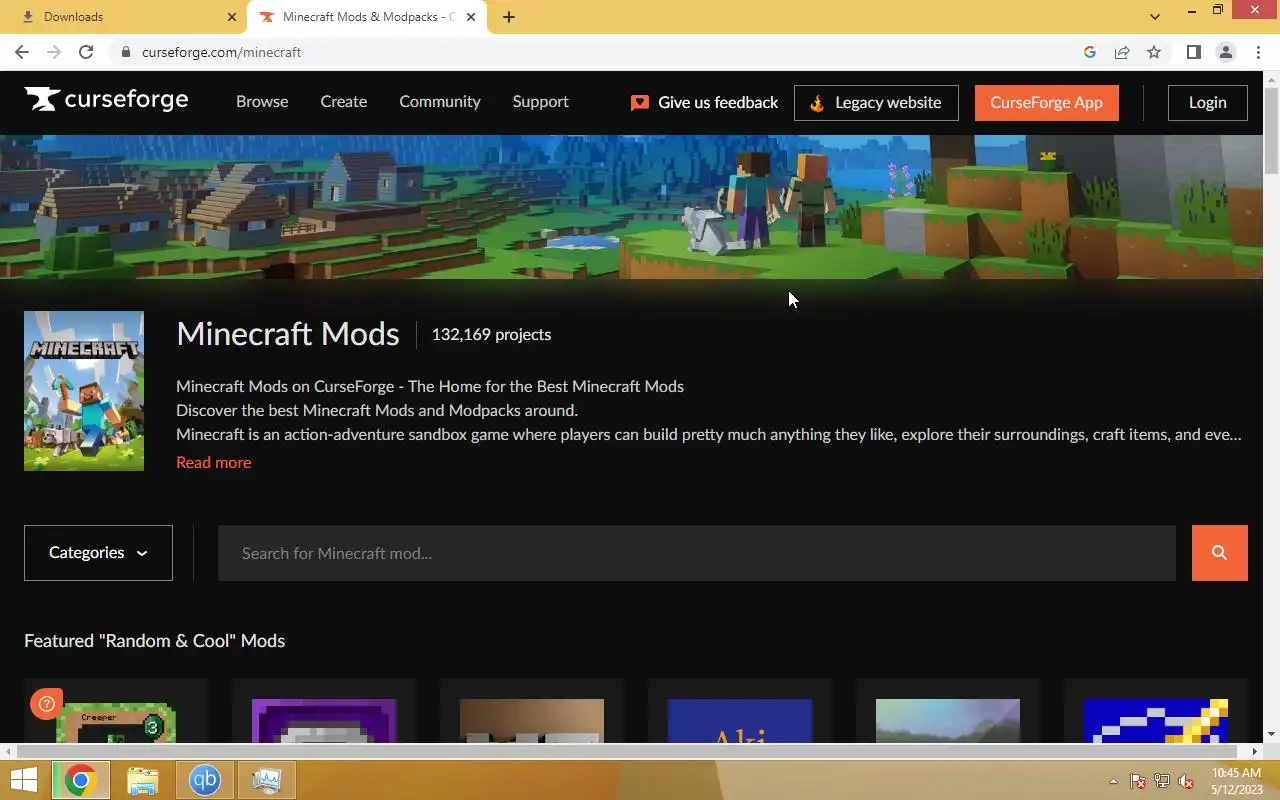This screenshot has width=1280, height=800.
Task: Expand the Categories dropdown
Action: pos(98,553)
